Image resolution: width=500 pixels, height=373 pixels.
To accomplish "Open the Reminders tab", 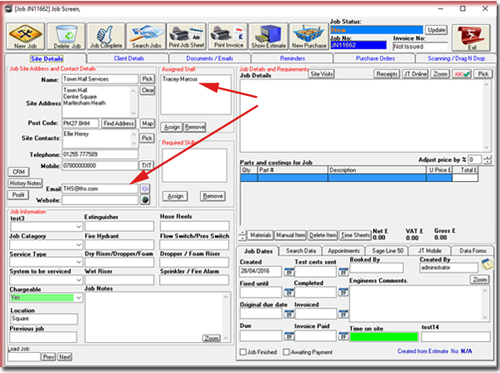I will [x=292, y=58].
